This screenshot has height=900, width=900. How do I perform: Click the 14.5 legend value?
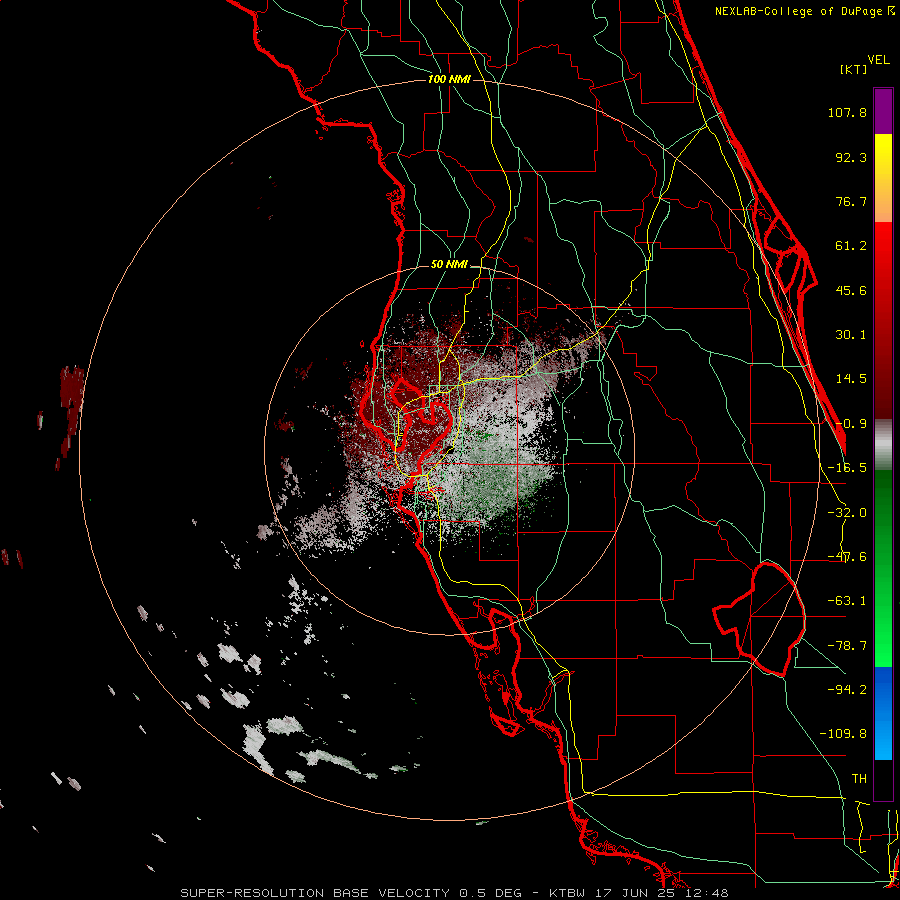click(x=851, y=379)
